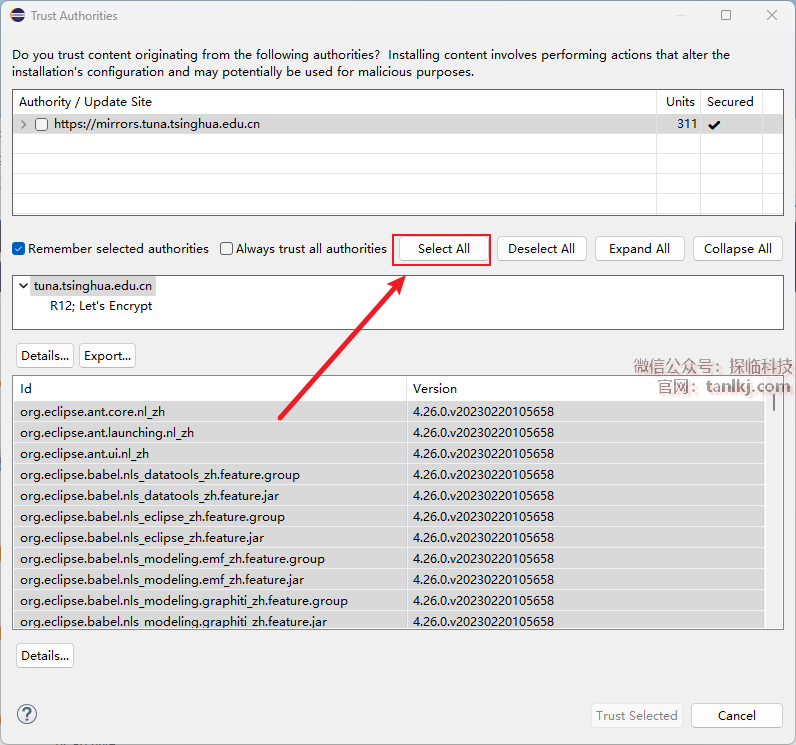Expand the mirrors.tuna.tsinghua.edu.cn tree row
796x745 pixels.
(24, 125)
